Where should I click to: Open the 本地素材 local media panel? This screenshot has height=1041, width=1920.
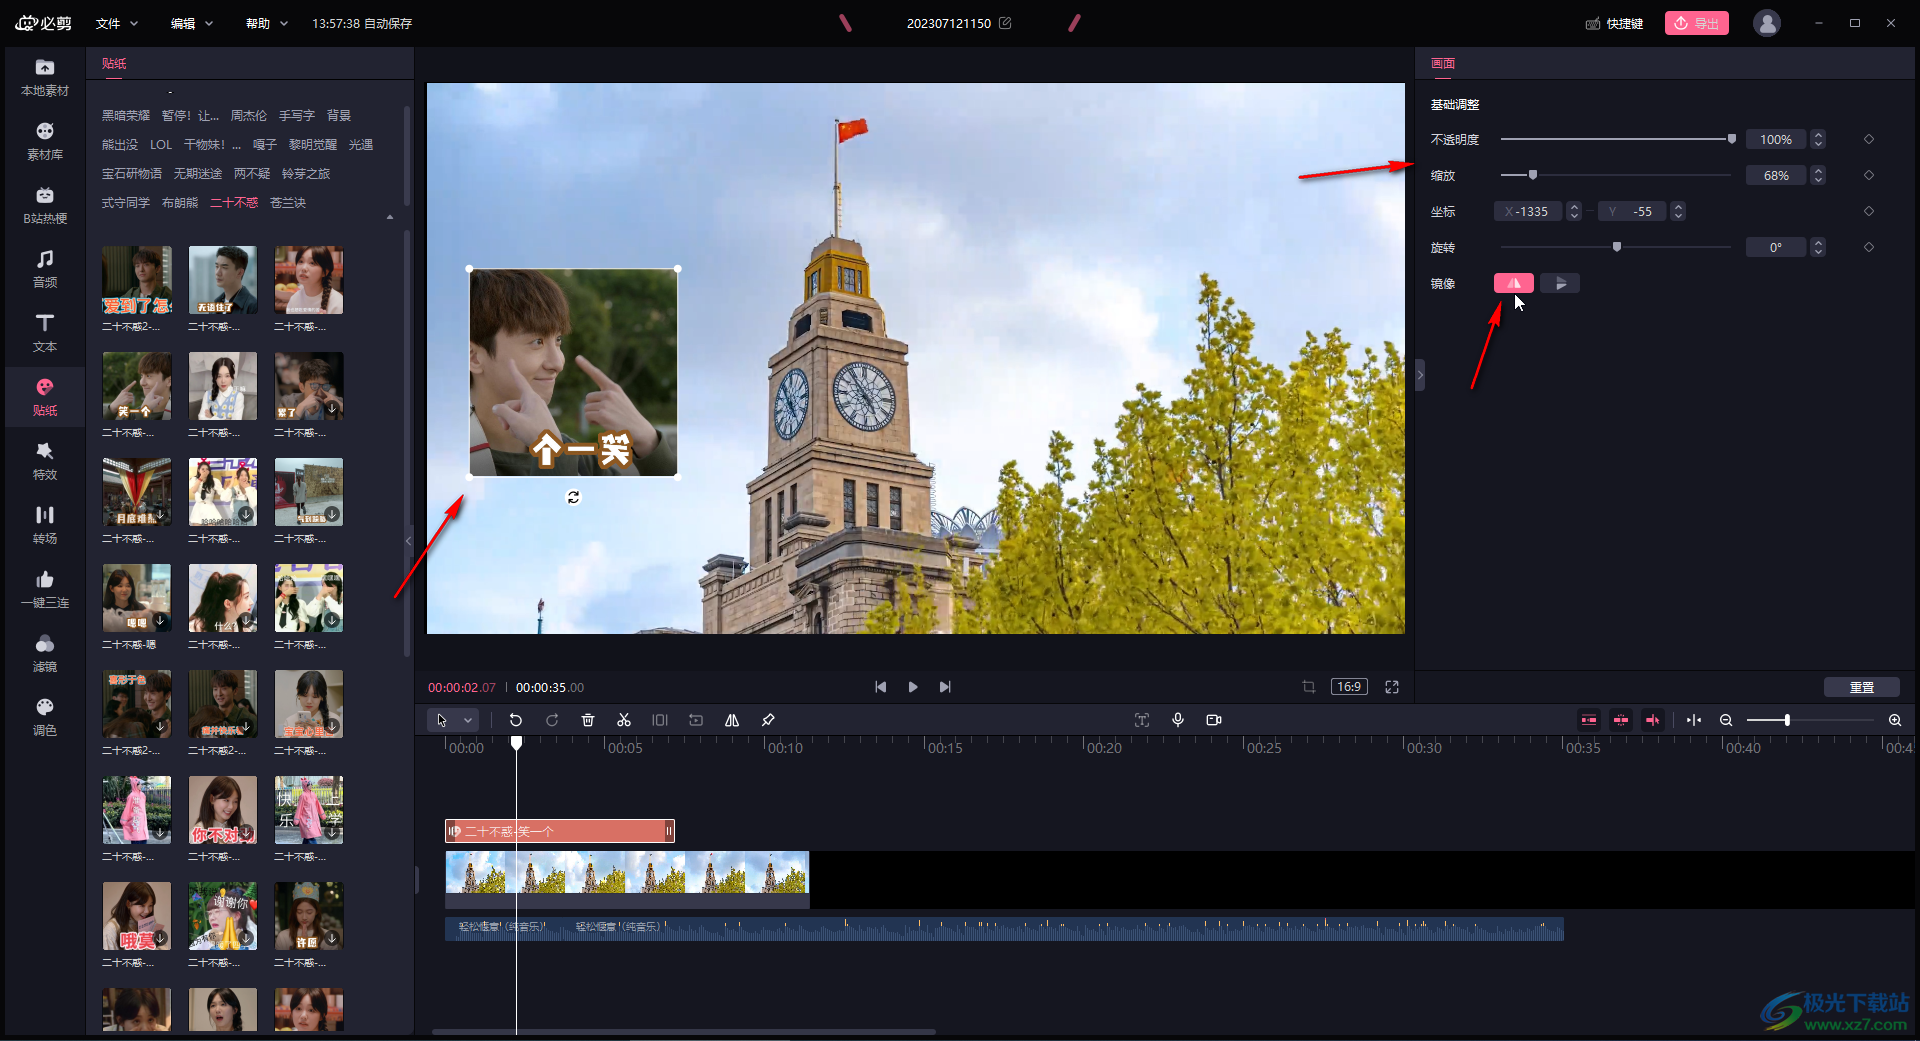[x=45, y=78]
